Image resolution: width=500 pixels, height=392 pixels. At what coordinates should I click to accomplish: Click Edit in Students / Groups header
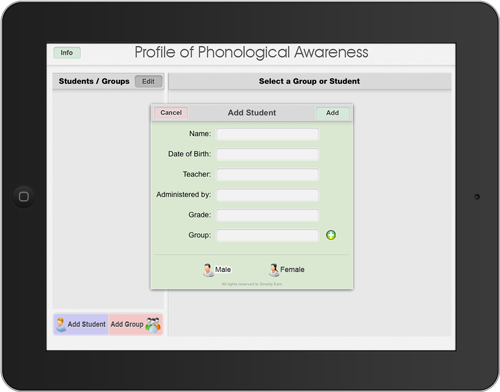(148, 81)
